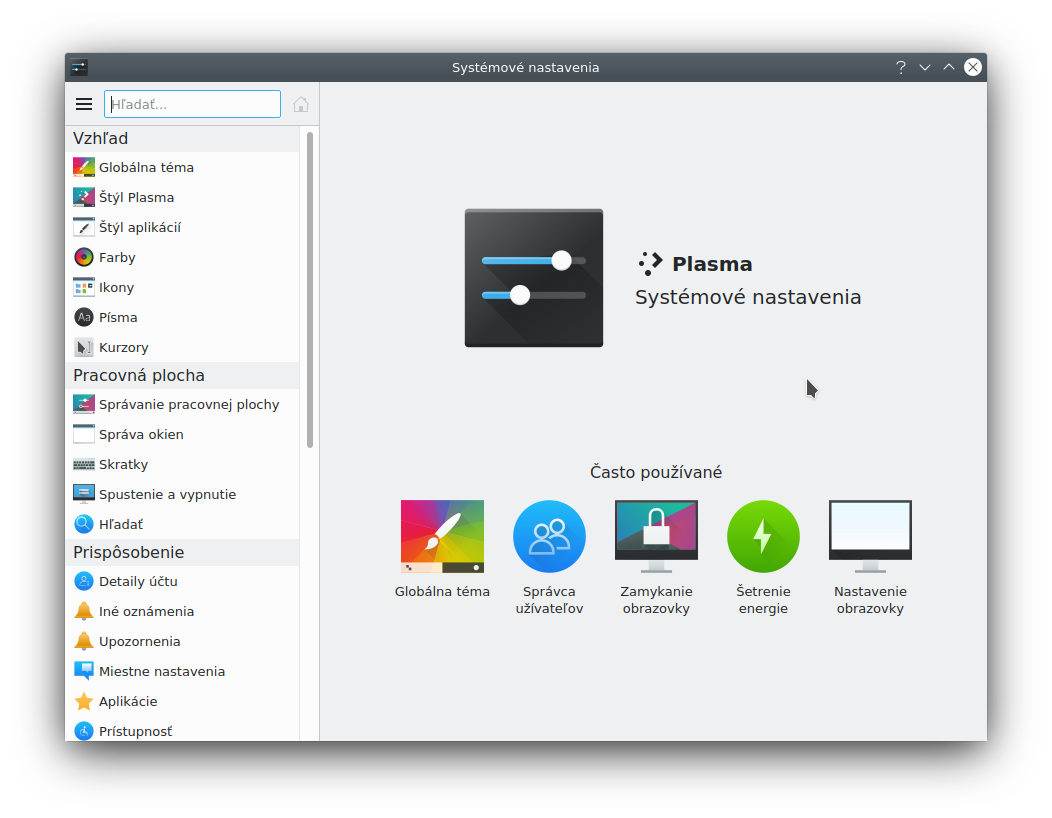Open Ikony settings
The height and width of the screenshot is (818, 1052).
pyautogui.click(x=182, y=287)
